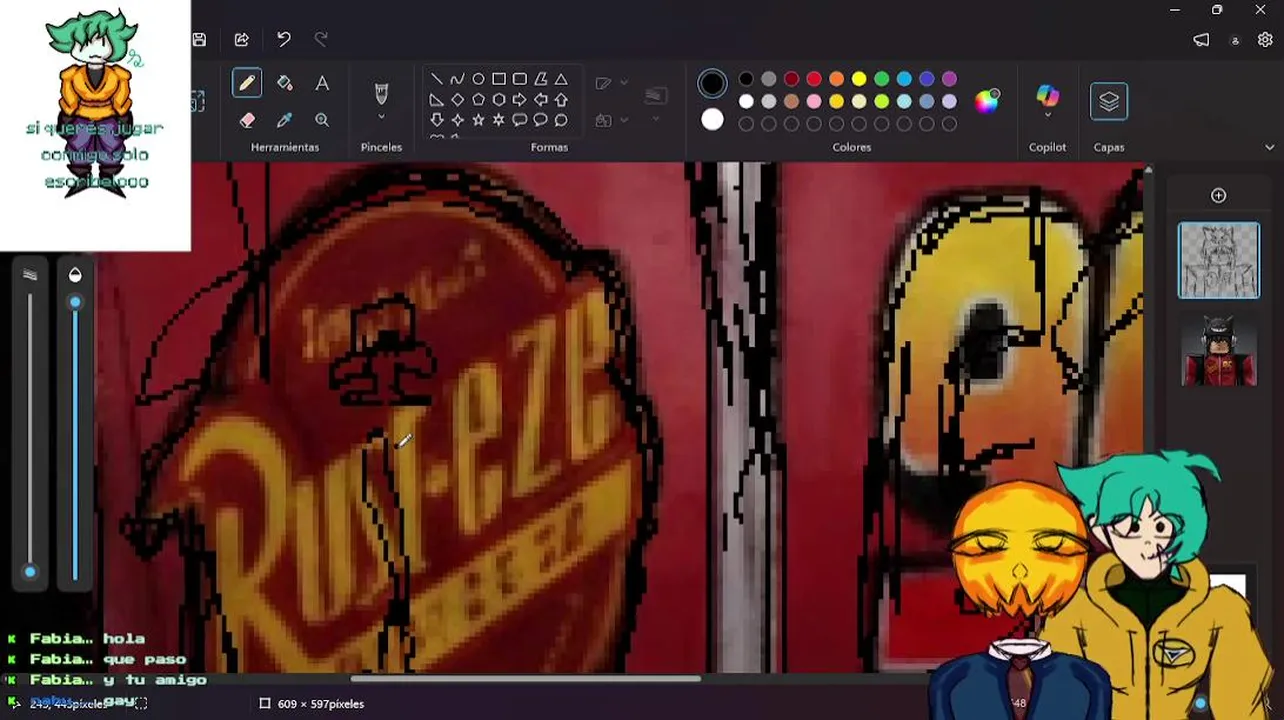Pick the pink color swatch
Image resolution: width=1284 pixels, height=720 pixels.
[x=814, y=101]
